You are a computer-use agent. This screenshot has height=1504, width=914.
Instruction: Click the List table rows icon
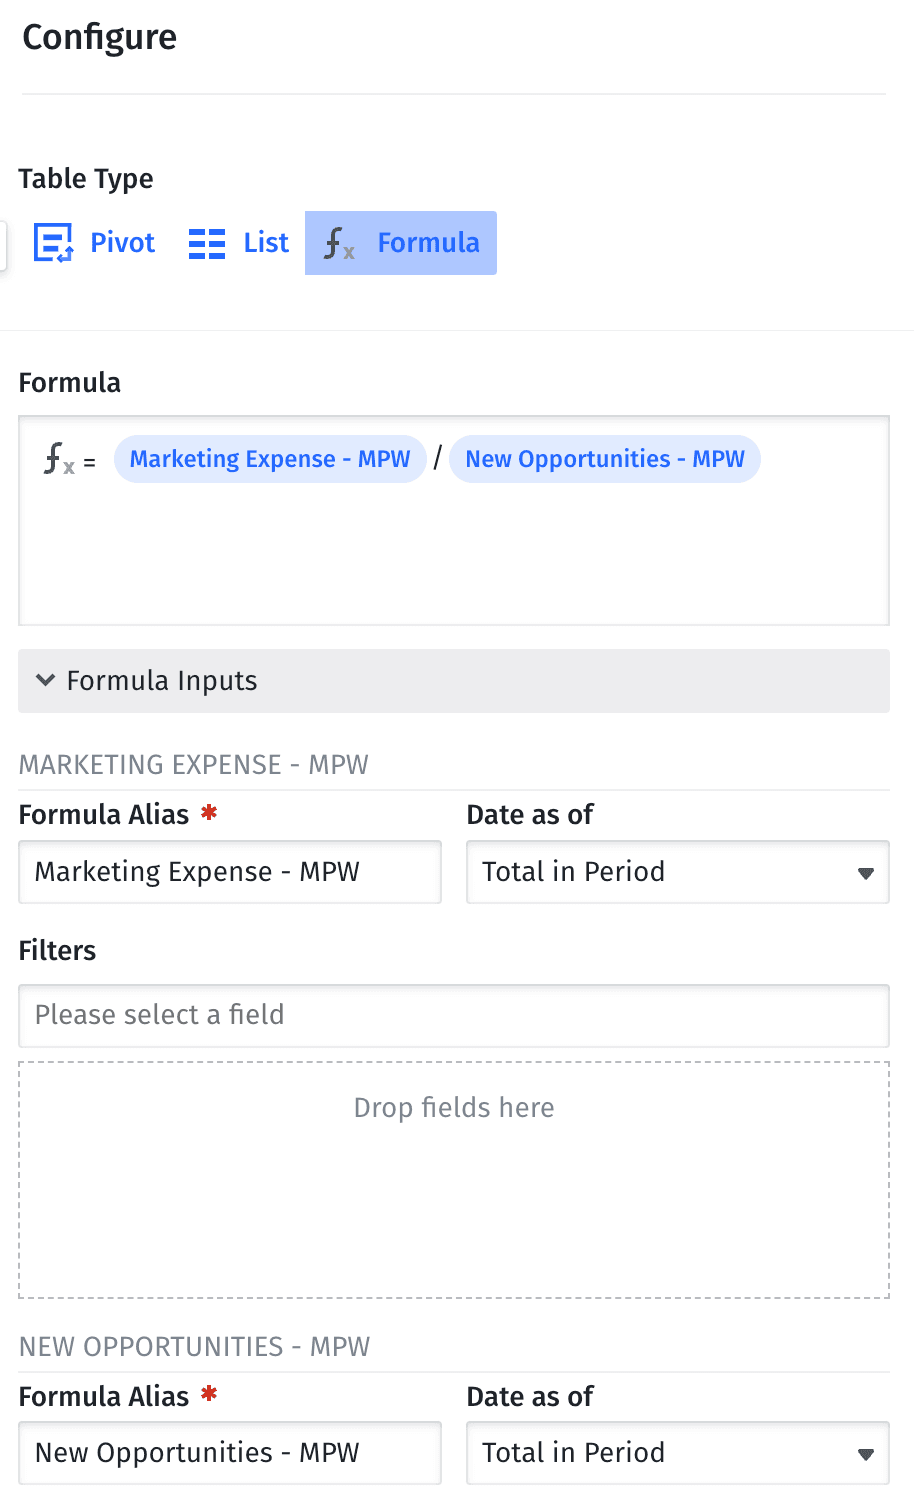(207, 243)
